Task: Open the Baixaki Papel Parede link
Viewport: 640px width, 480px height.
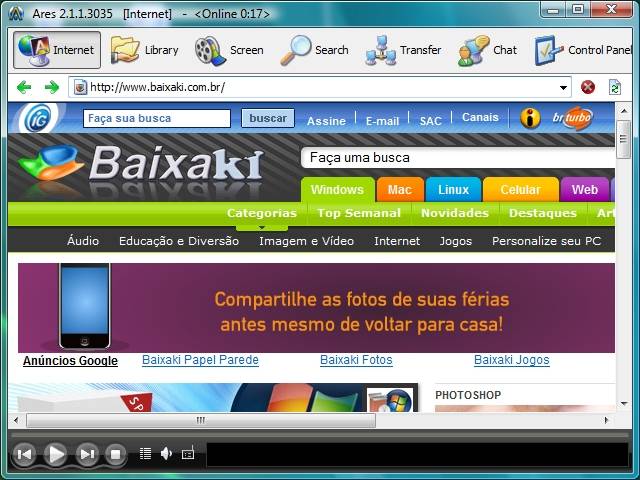Action: point(200,360)
